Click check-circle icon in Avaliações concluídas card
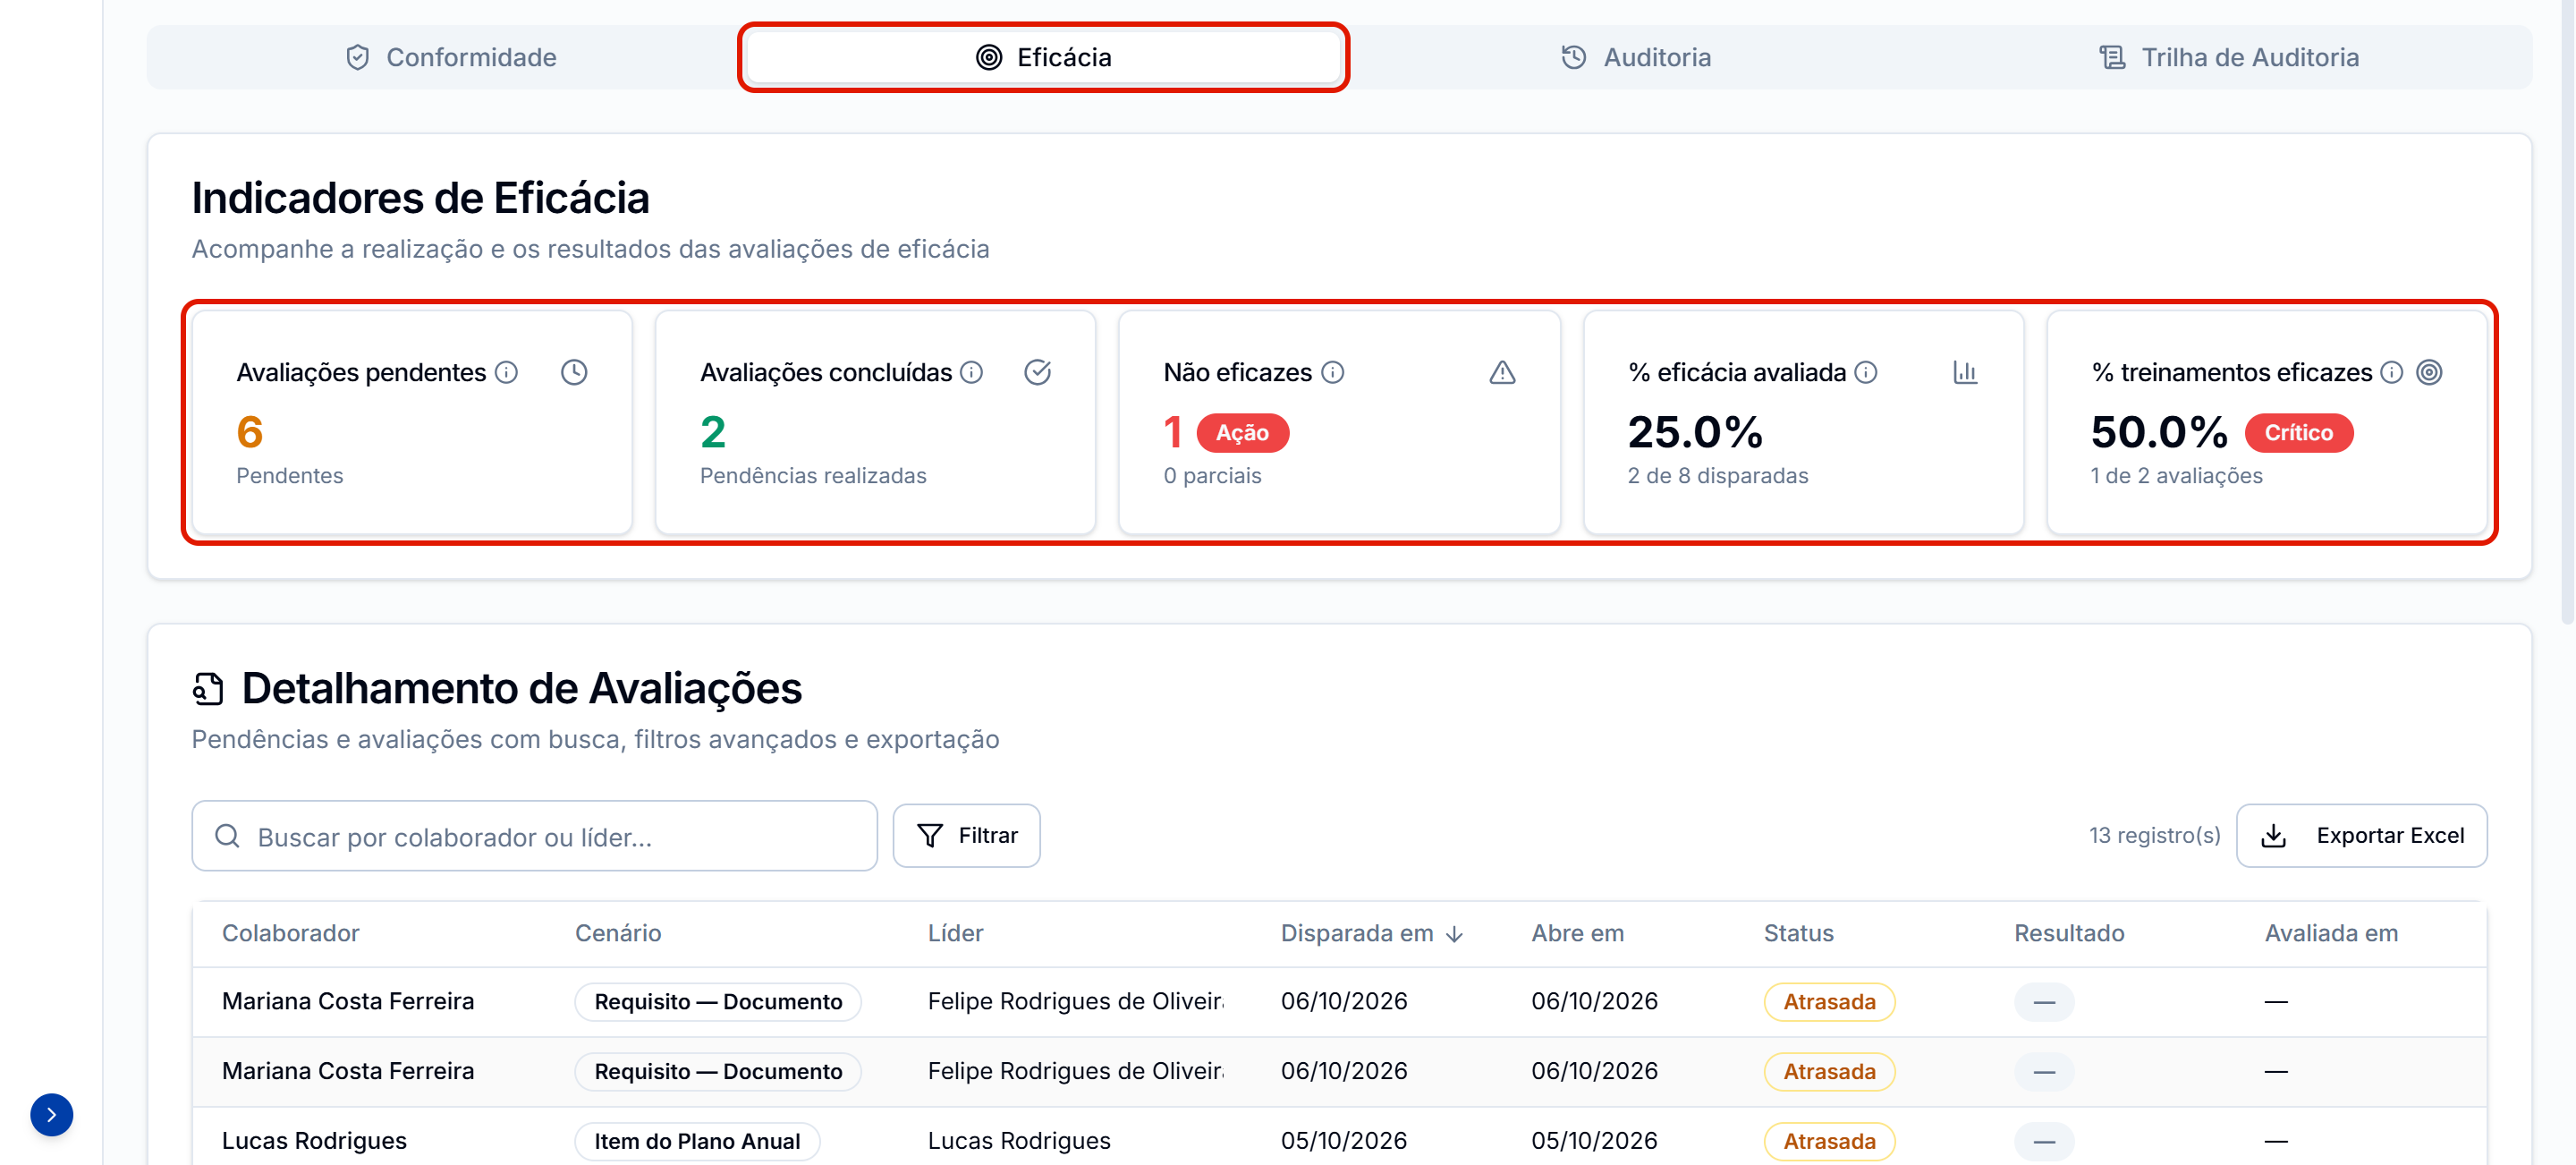 tap(1038, 372)
